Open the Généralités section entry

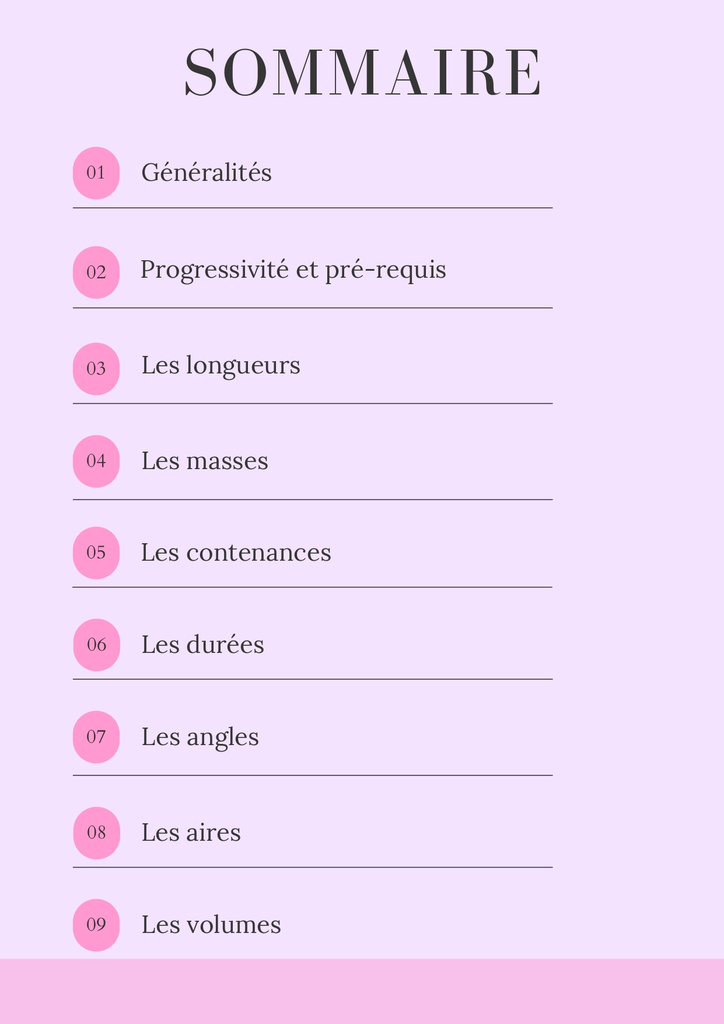(206, 173)
